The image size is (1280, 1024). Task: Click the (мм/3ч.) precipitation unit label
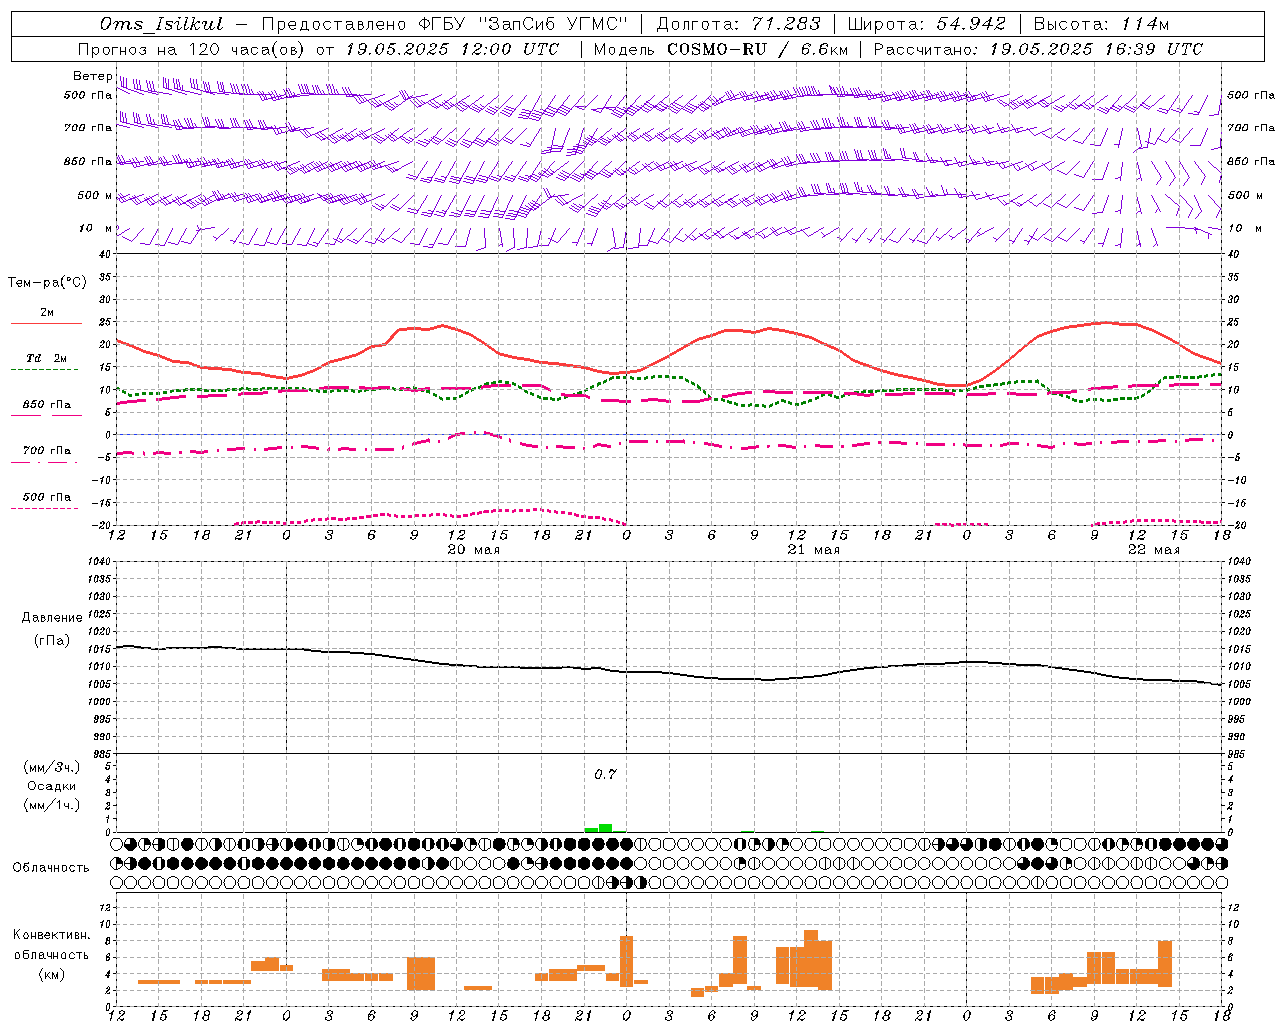[x=52, y=767]
